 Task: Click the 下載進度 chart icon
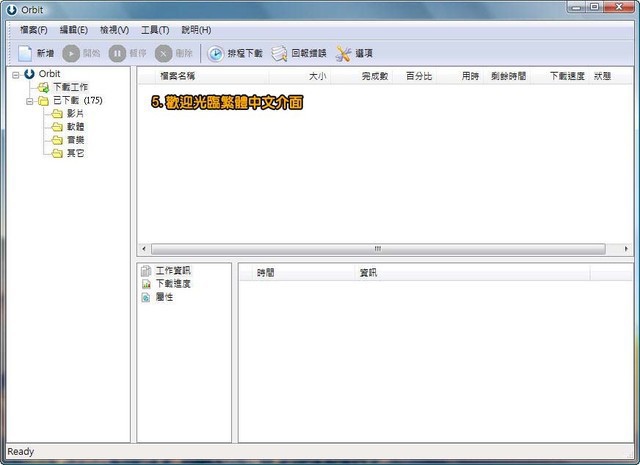[146, 284]
